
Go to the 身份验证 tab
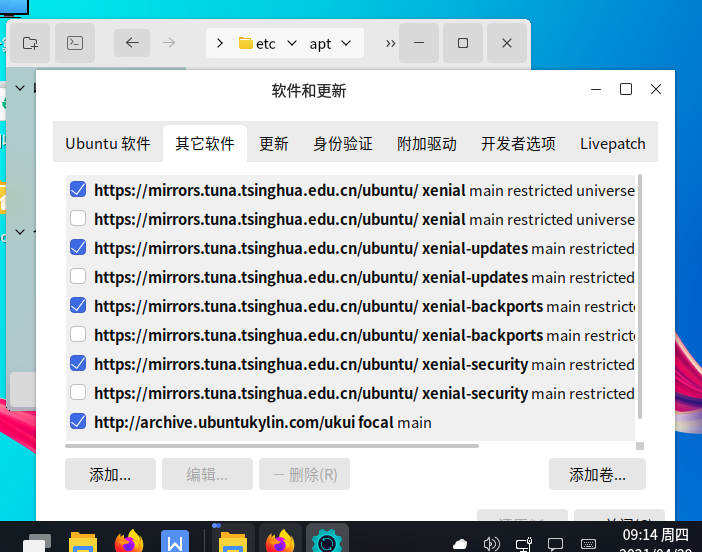click(342, 144)
